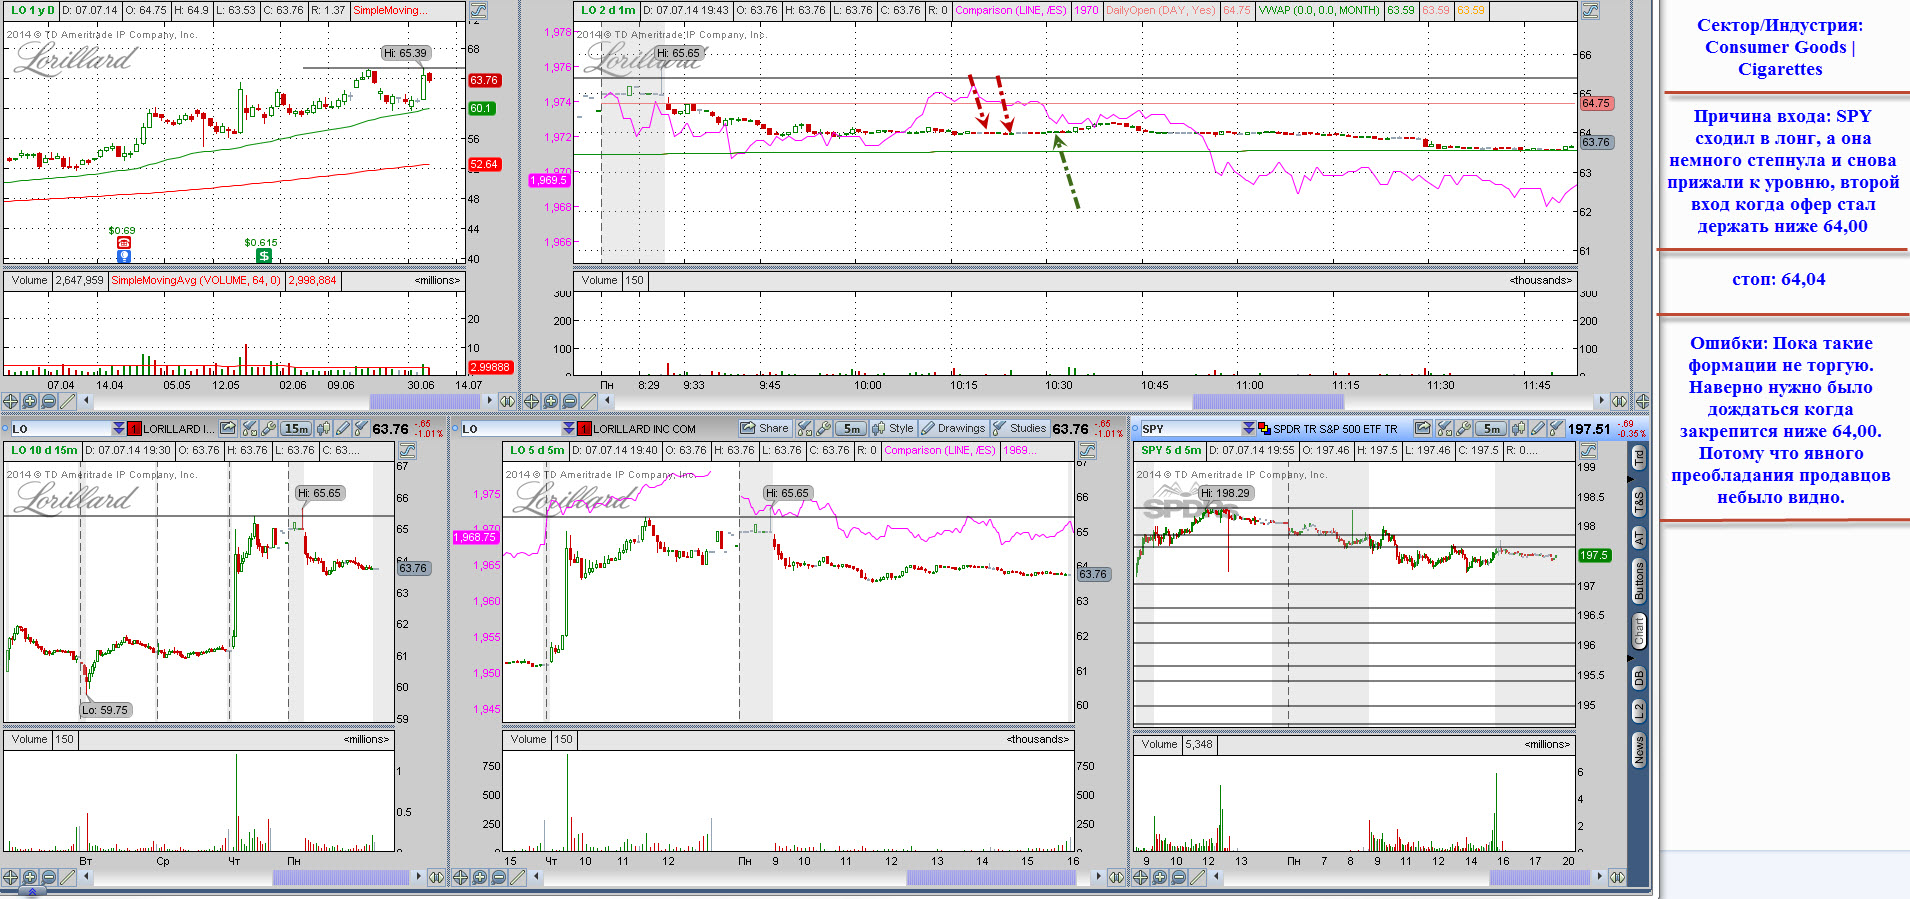The width and height of the screenshot is (1910, 899).
Task: Open LO 10 d 15m aggregation label
Action: click(x=44, y=451)
